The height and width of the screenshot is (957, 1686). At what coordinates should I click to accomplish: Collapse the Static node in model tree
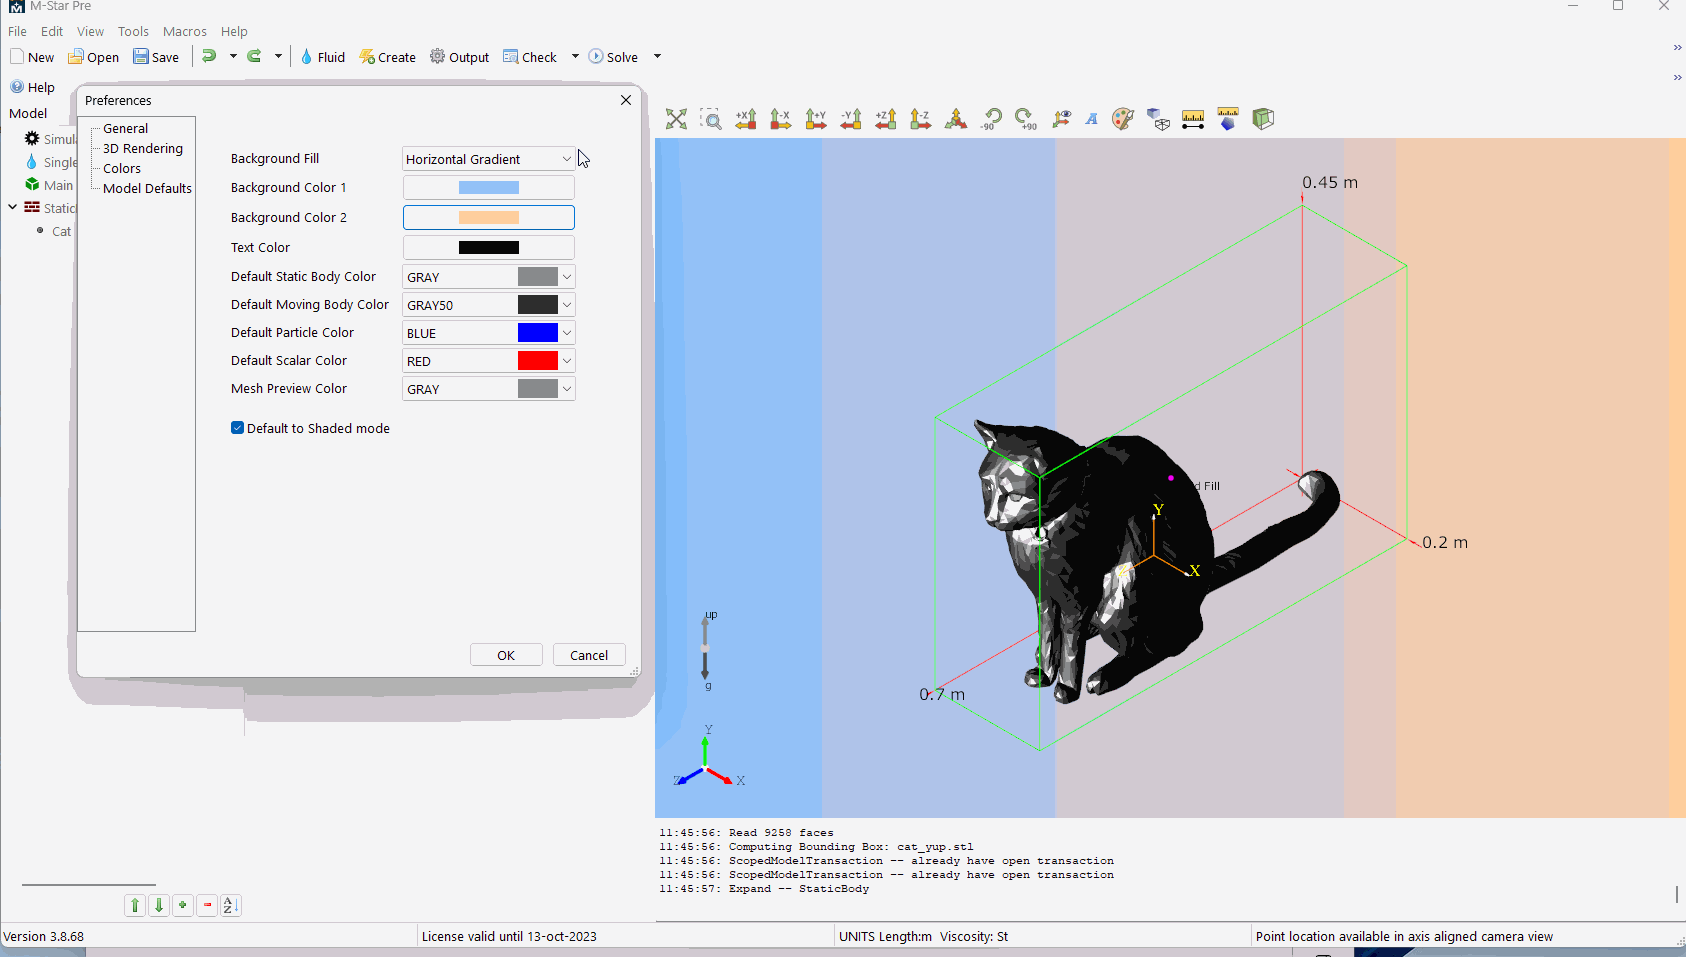click(12, 207)
